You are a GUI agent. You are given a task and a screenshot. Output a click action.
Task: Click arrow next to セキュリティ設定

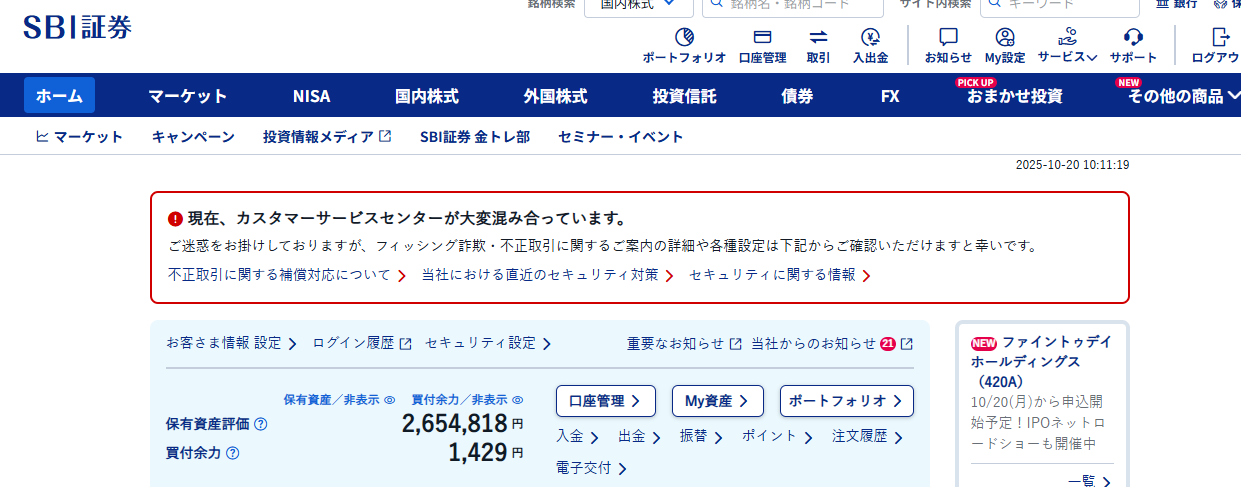(x=547, y=344)
